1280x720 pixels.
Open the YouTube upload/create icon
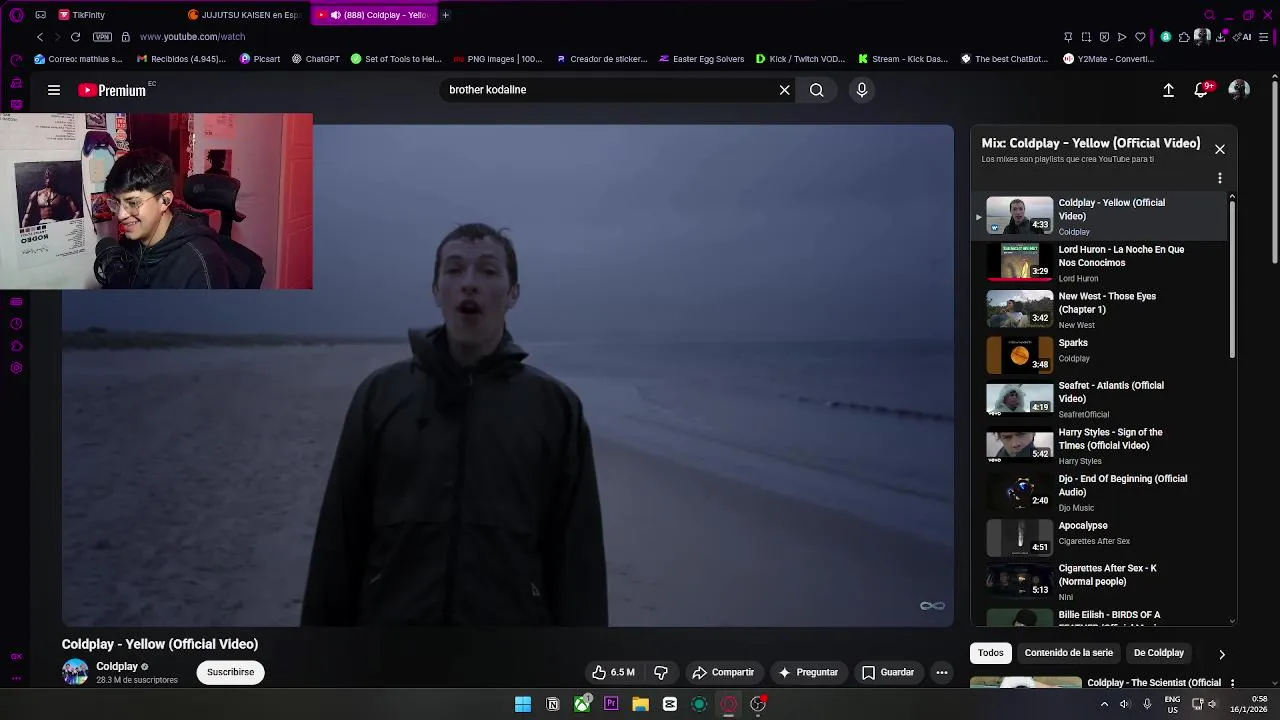(x=1168, y=90)
